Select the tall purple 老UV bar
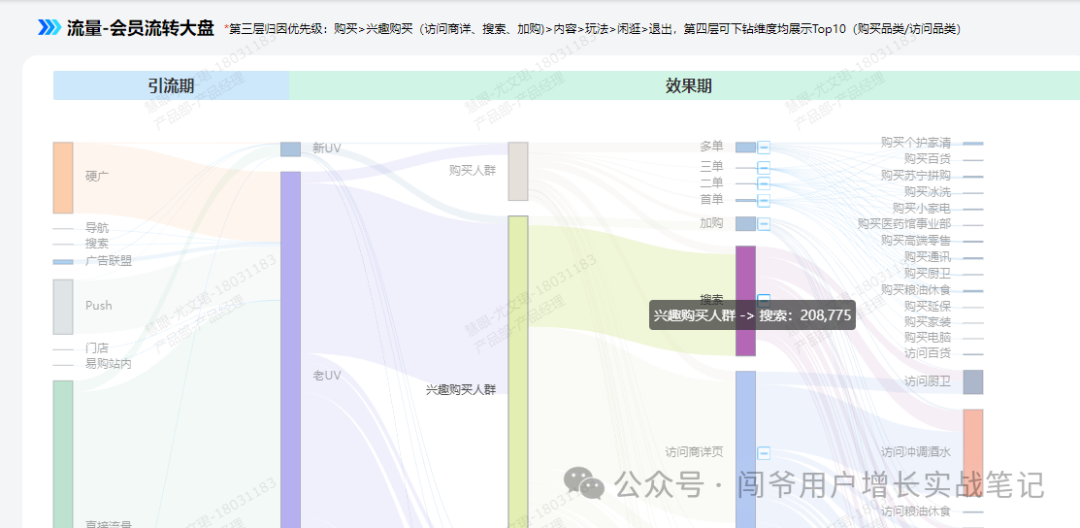 291,350
